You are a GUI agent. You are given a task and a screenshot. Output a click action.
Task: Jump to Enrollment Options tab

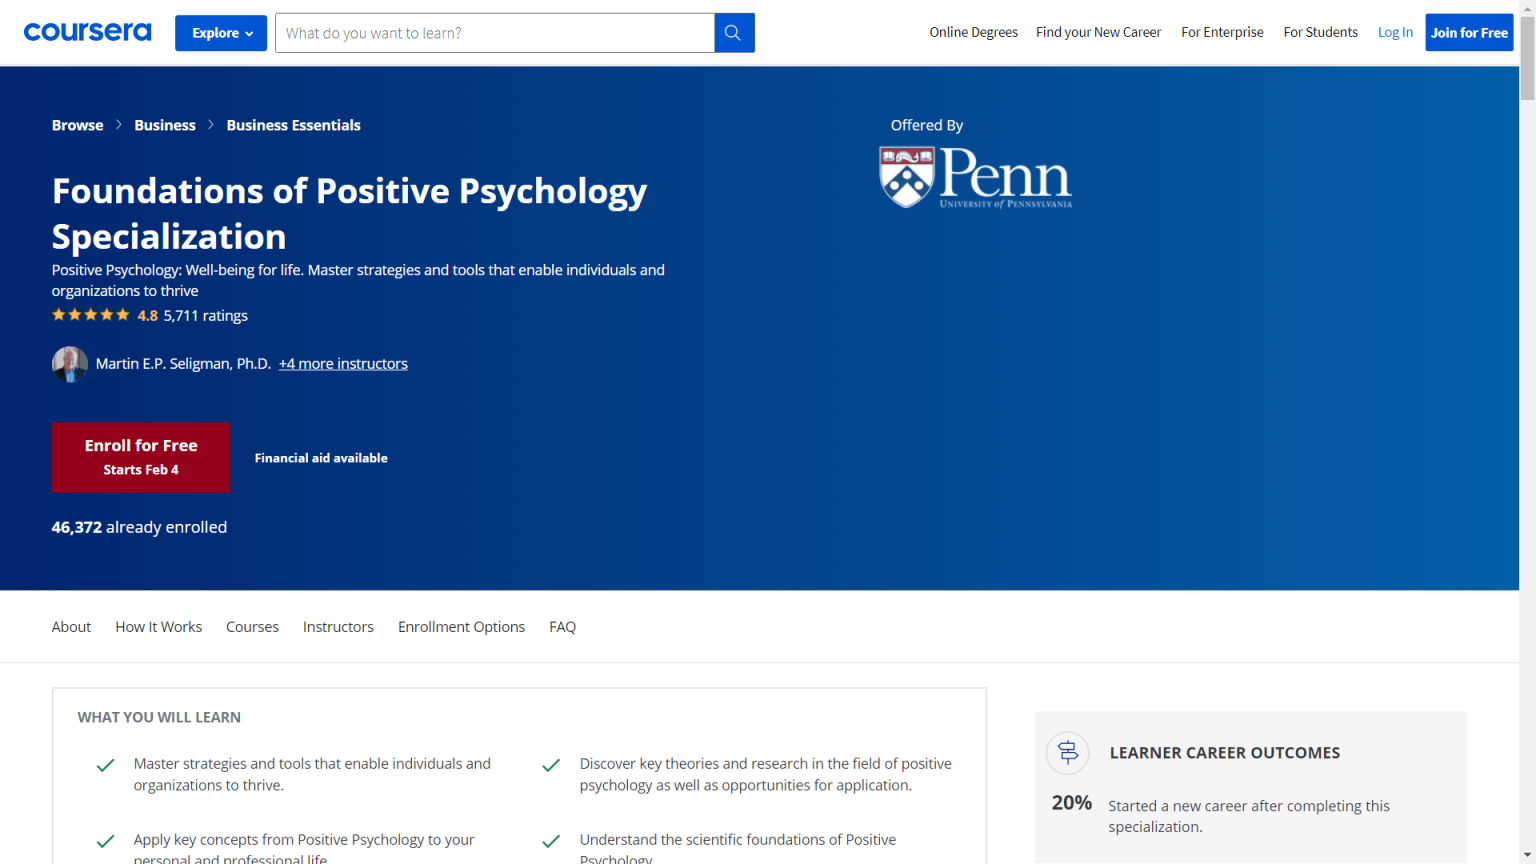[461, 627]
